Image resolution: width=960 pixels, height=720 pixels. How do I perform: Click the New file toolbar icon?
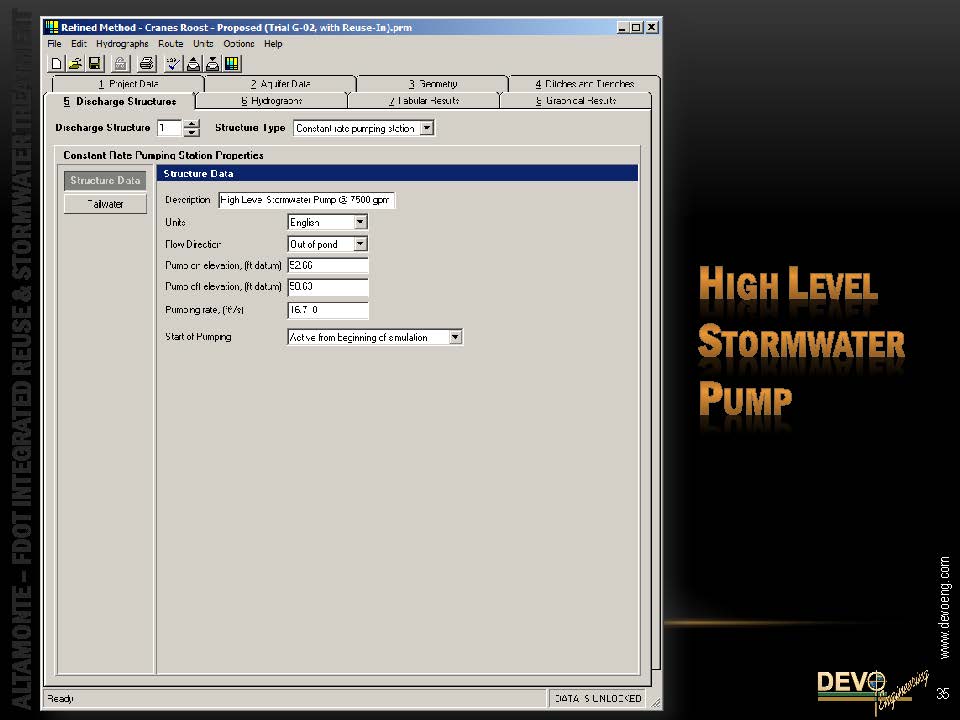pyautogui.click(x=56, y=63)
